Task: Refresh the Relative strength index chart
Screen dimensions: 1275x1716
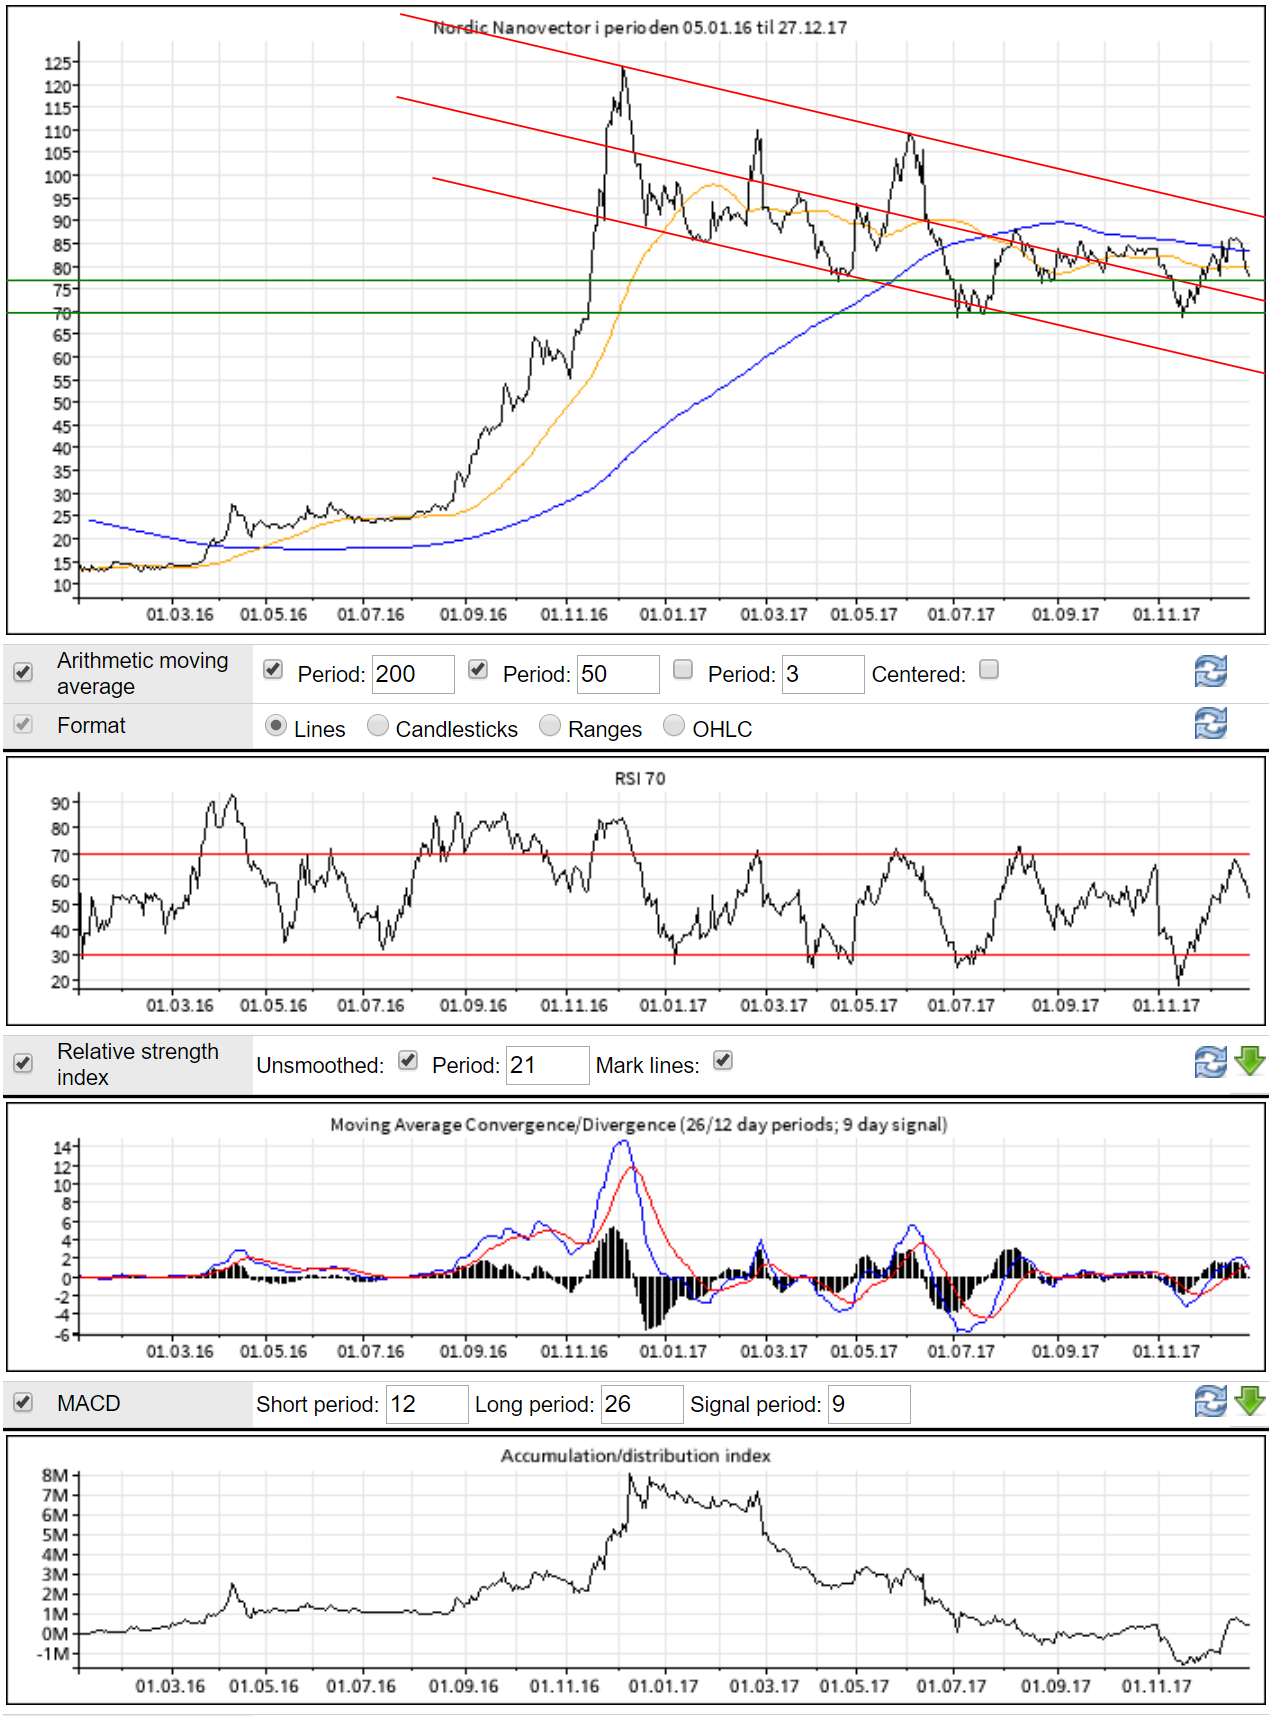Action: (x=1211, y=1062)
